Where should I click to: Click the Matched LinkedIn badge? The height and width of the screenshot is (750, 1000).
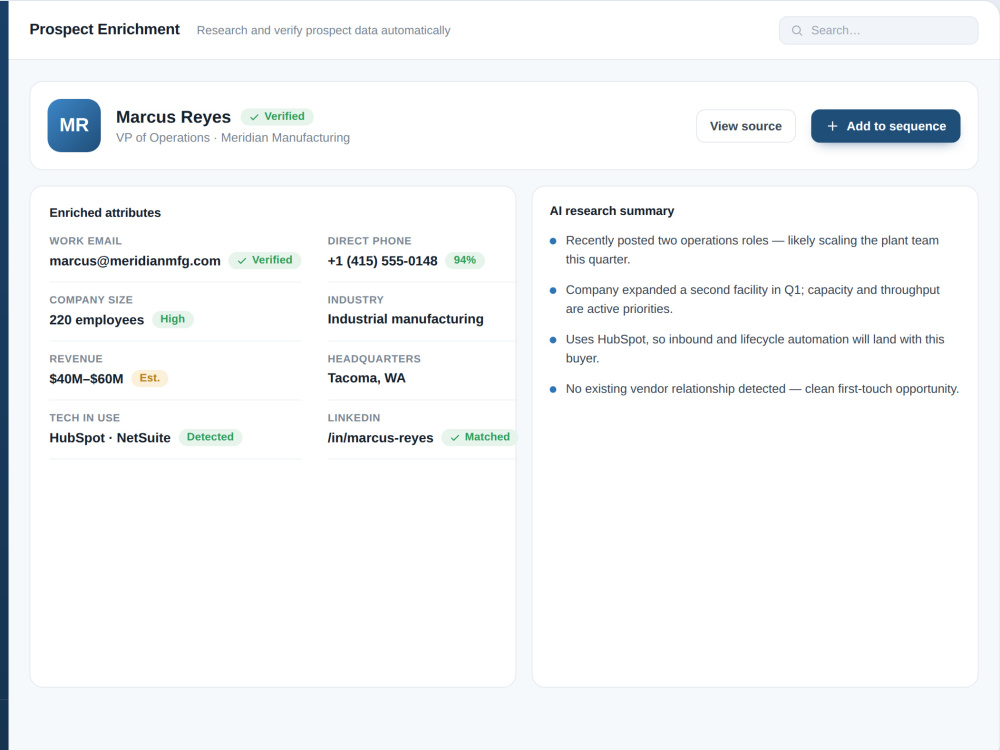pyautogui.click(x=480, y=437)
